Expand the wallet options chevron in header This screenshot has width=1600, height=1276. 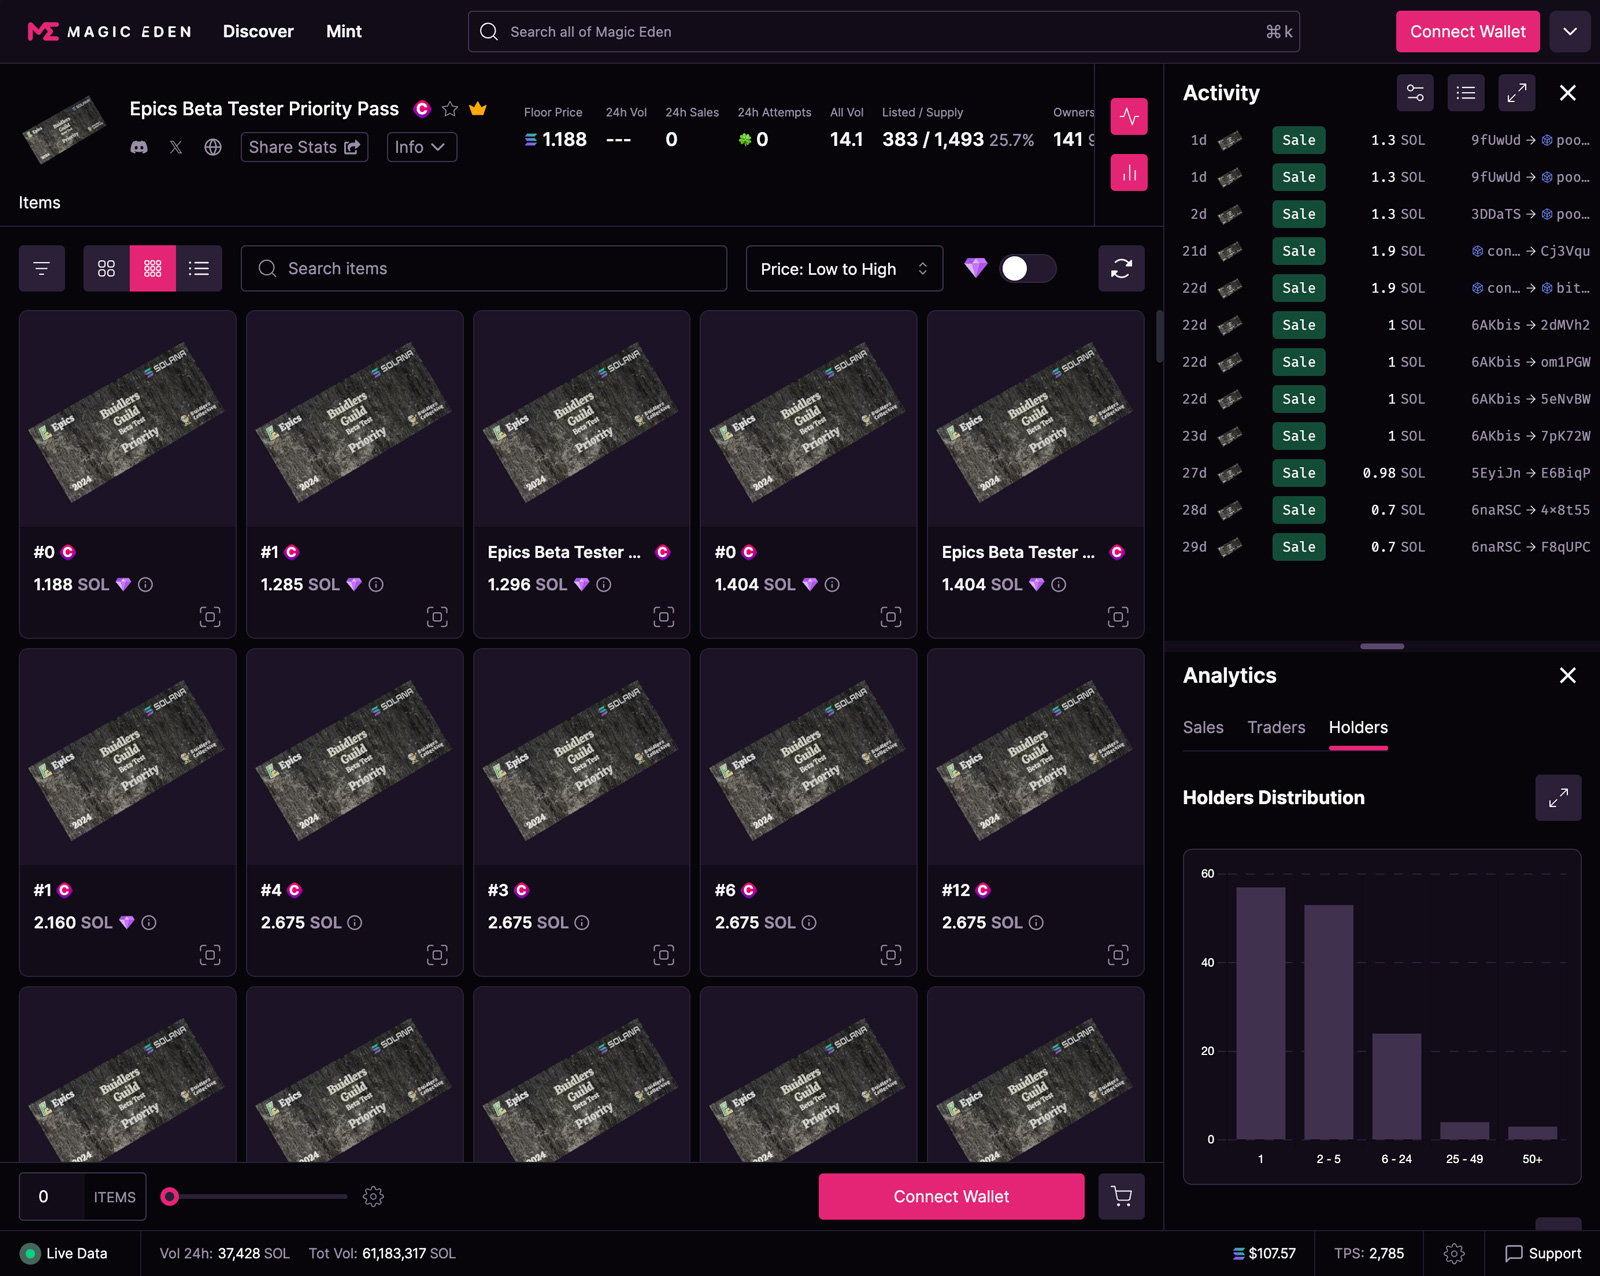coord(1570,32)
